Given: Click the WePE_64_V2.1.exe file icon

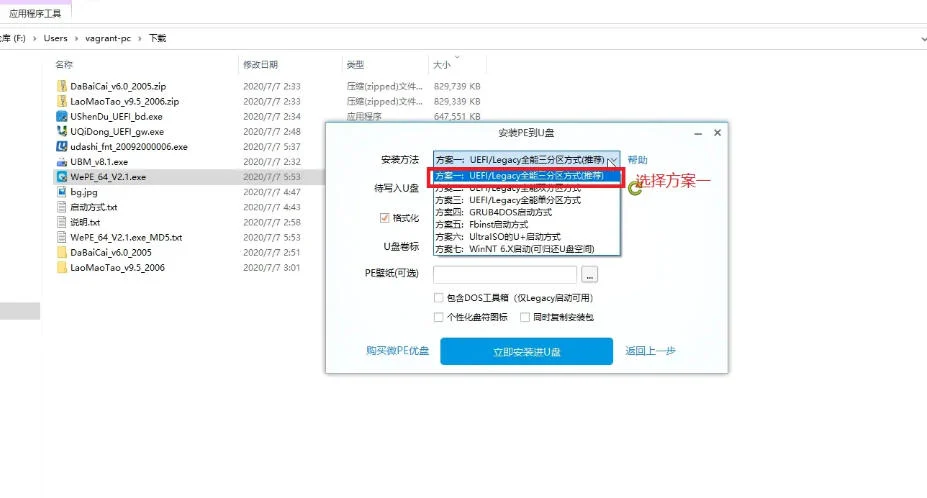Looking at the screenshot, I should point(62,177).
